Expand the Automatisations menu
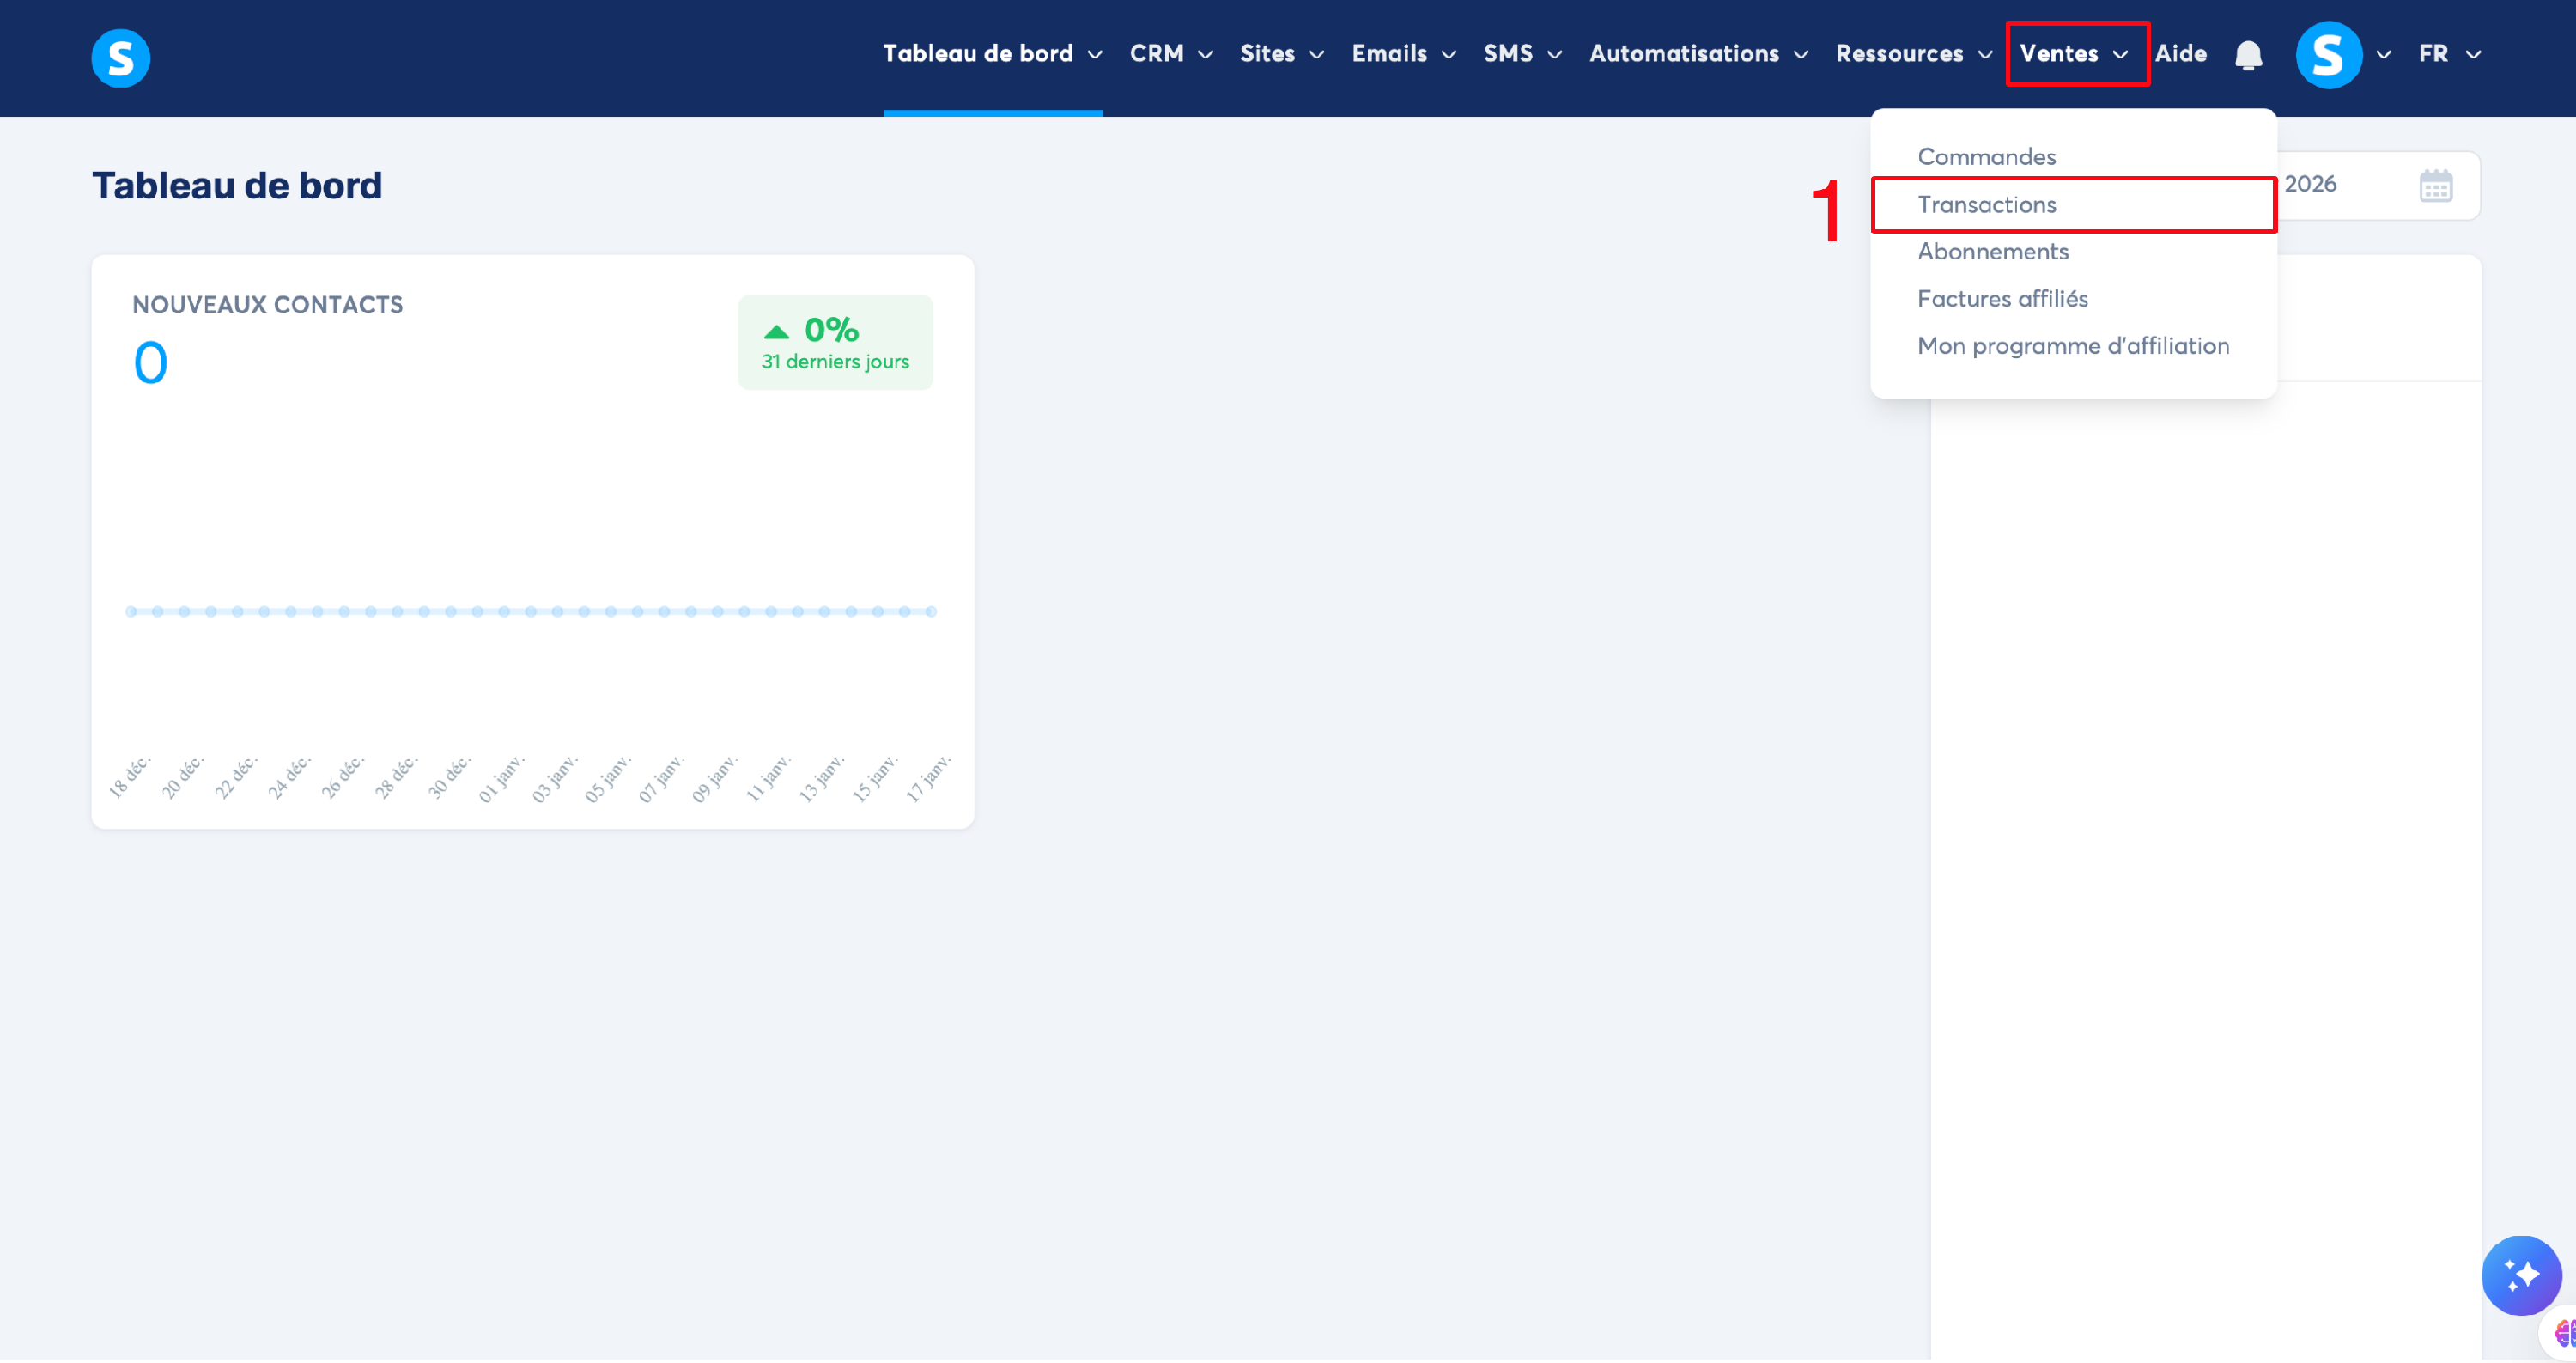 (x=1698, y=54)
